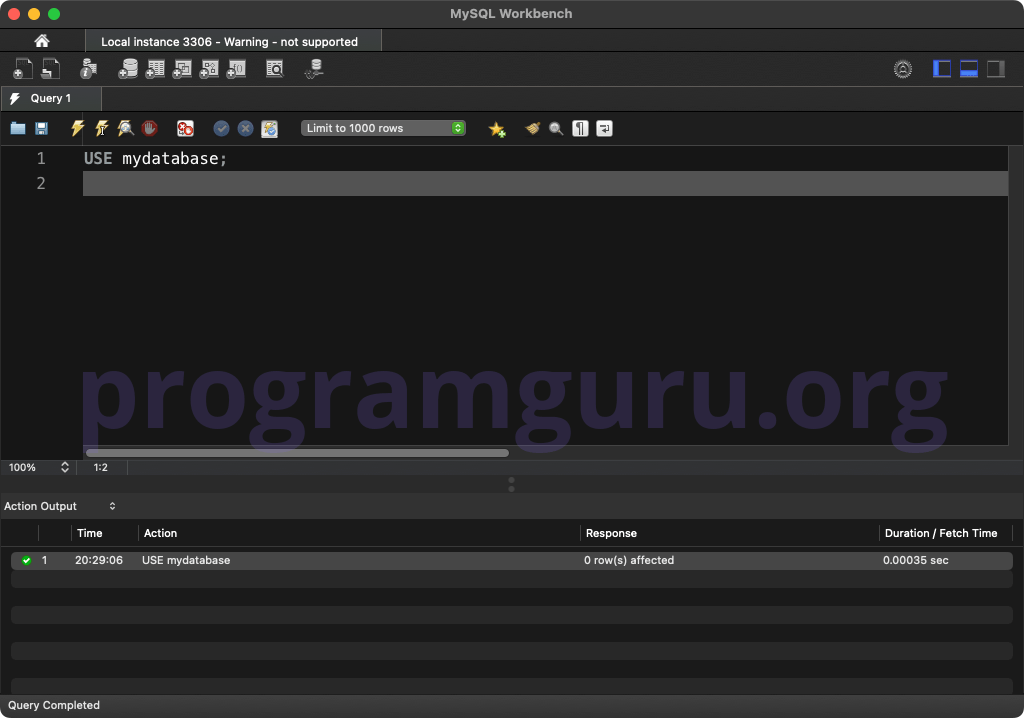Execute statement under the cursor
This screenshot has height=718, width=1024.
[102, 128]
